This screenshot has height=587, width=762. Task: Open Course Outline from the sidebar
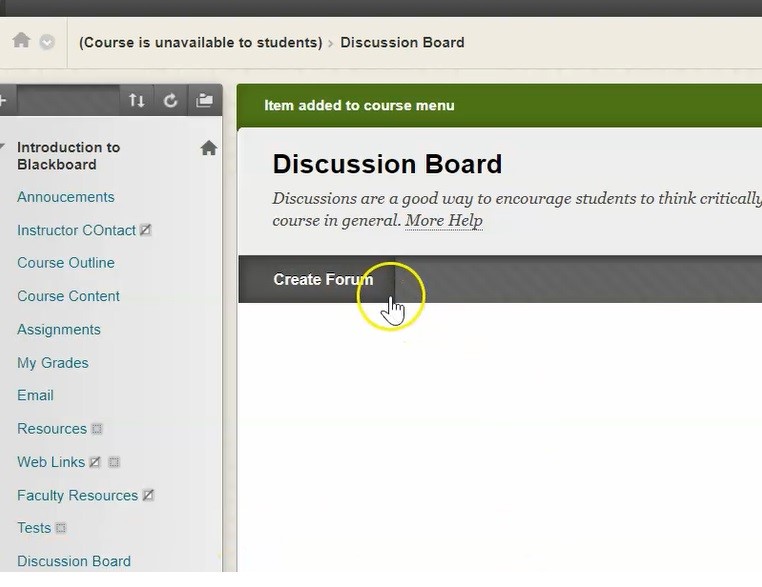click(66, 263)
